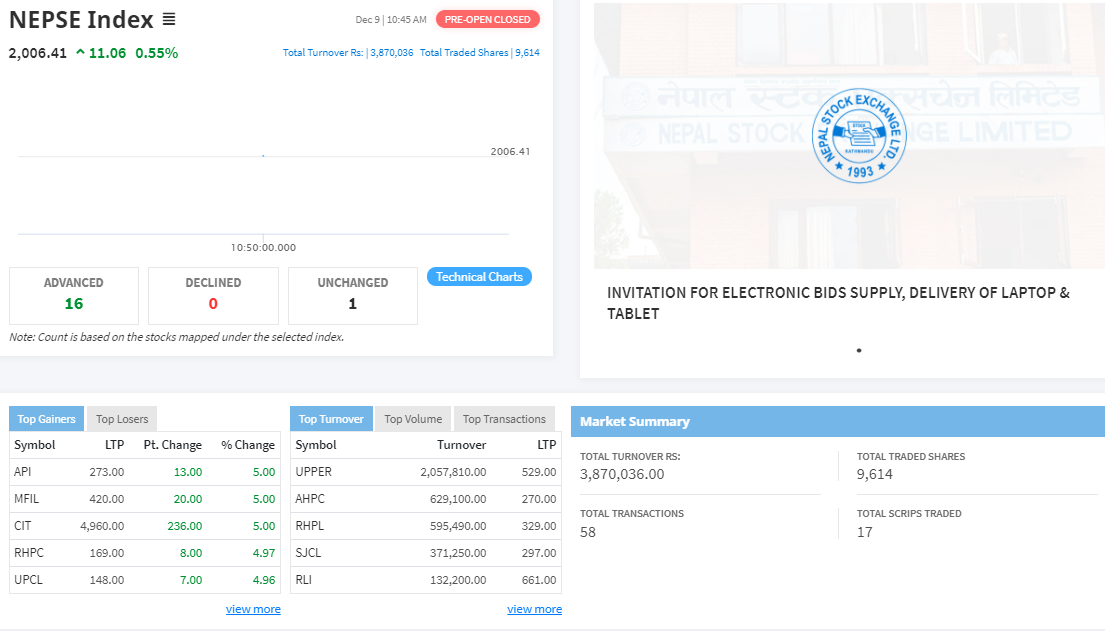Viewport: 1105px width, 631px height.
Task: Click the LTP header in Top Turnover
Action: click(x=547, y=445)
